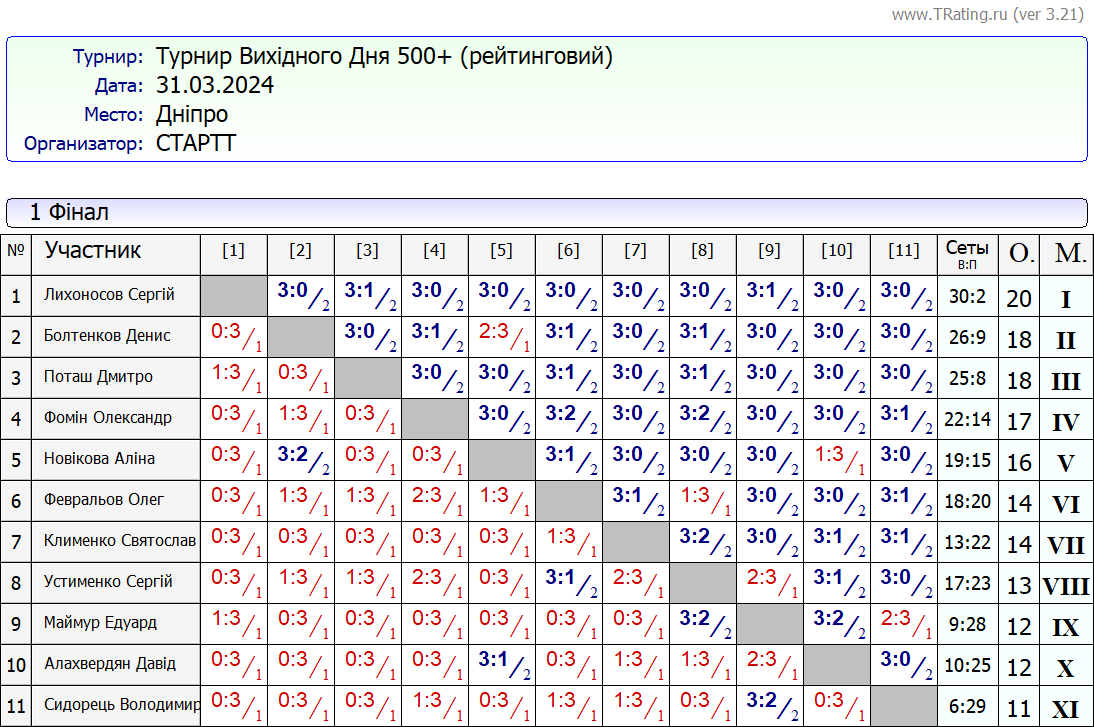Click the tournament name text

point(384,57)
